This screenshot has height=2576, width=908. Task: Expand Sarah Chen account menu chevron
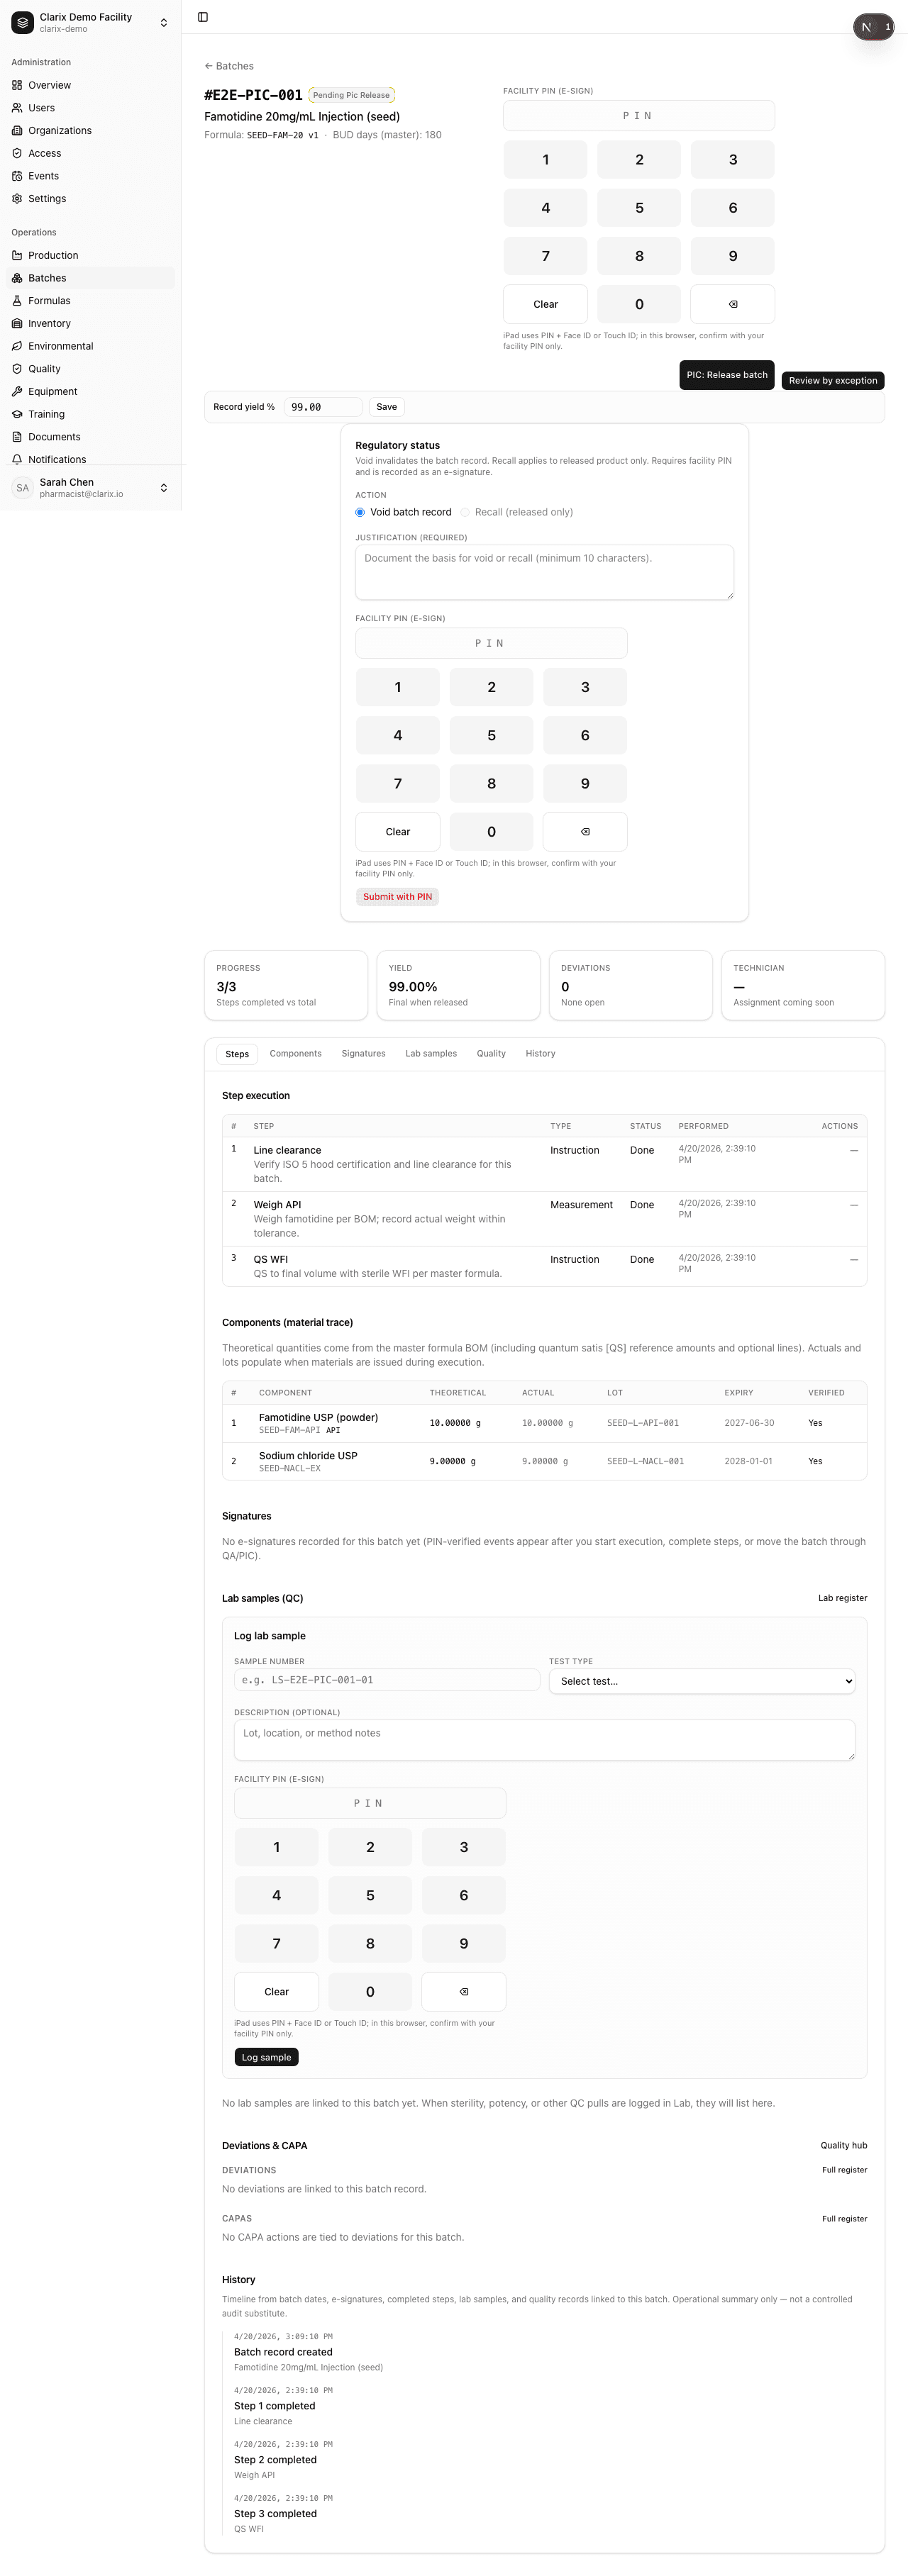(x=164, y=488)
